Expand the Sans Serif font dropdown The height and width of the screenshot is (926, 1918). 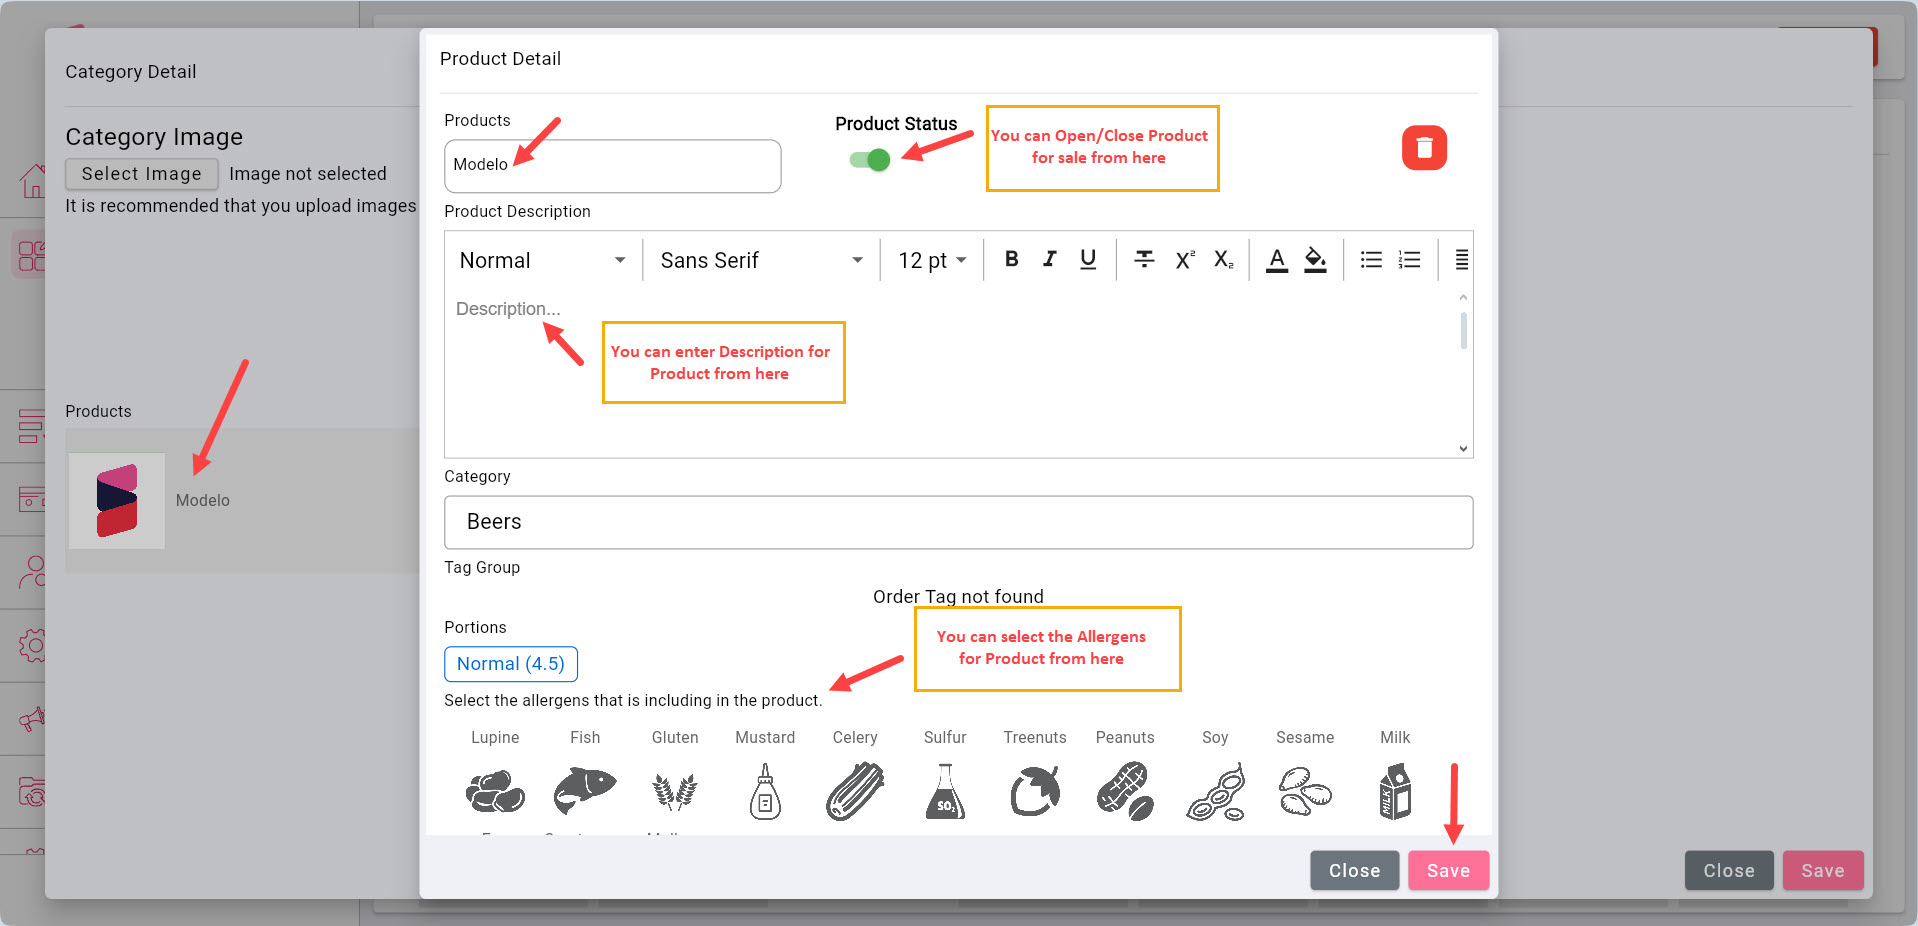(x=761, y=260)
